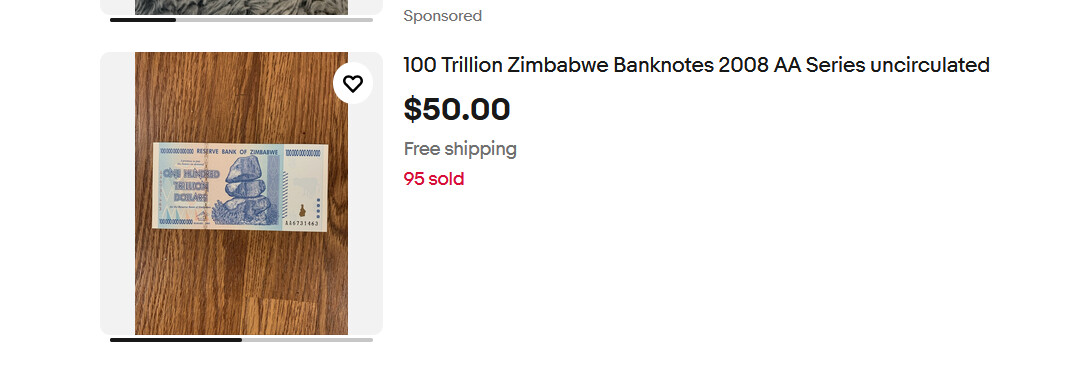Click the light gray margin left of the banknote photo
The width and height of the screenshot is (1084, 368).
point(118,193)
